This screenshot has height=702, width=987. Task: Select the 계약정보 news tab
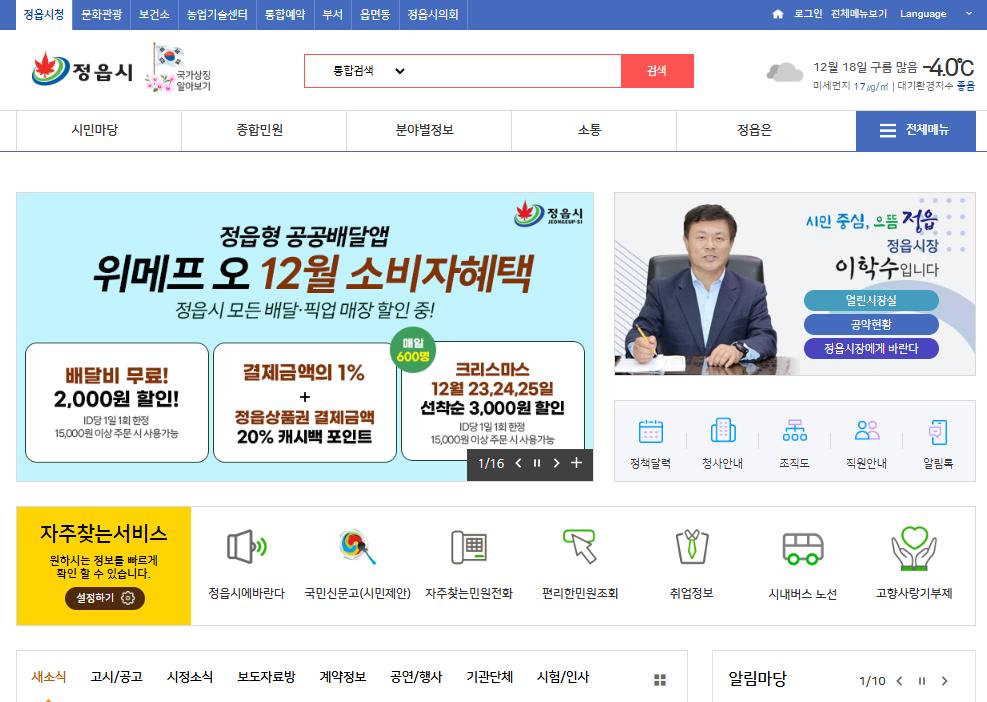click(343, 677)
